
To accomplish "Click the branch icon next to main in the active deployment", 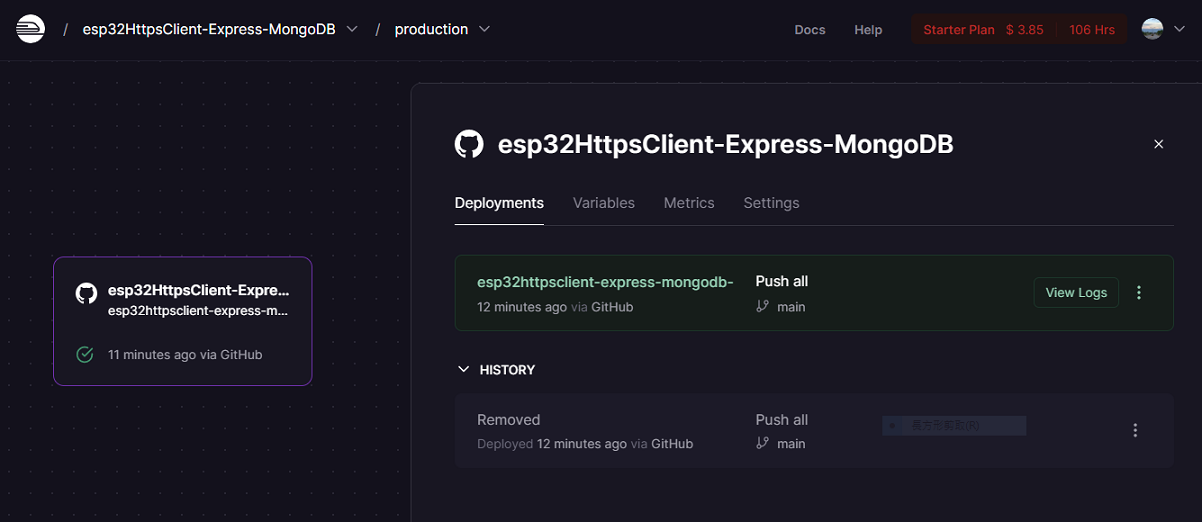I will [x=763, y=306].
